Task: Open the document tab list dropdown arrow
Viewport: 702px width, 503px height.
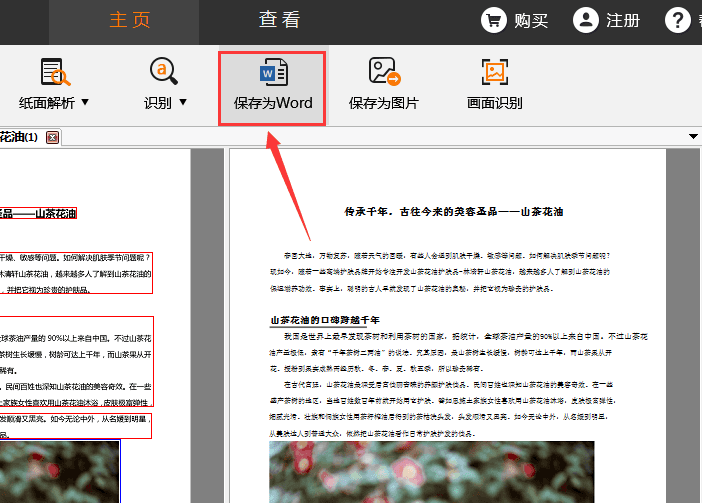Action: pyautogui.click(x=693, y=136)
